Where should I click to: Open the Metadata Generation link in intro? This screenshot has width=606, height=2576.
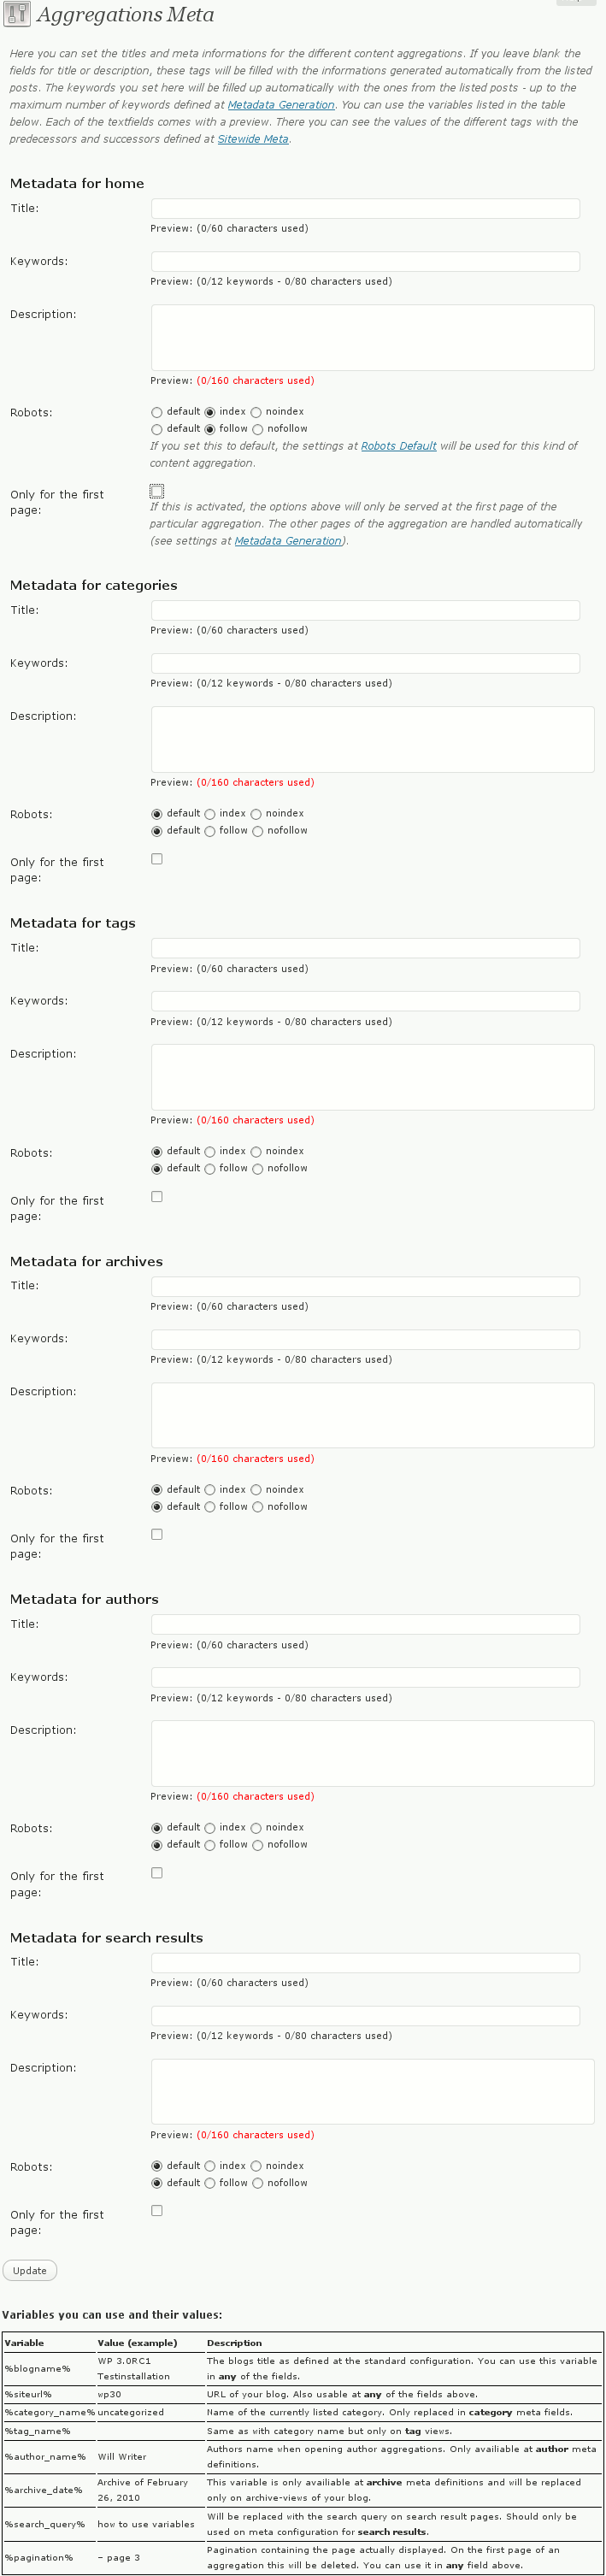click(281, 105)
